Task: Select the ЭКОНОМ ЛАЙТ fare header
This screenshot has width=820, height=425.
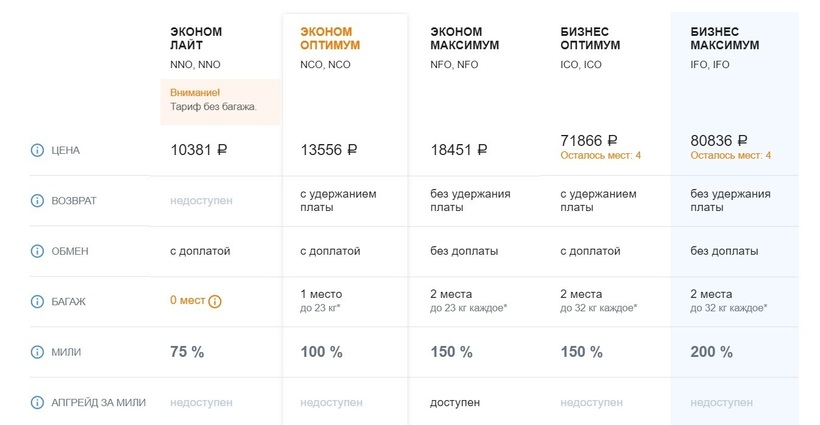Action: click(x=196, y=39)
